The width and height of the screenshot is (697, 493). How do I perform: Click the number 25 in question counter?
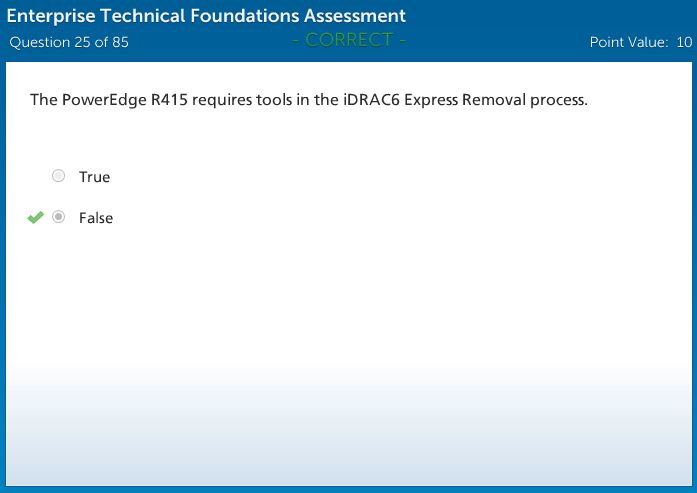[x=83, y=42]
